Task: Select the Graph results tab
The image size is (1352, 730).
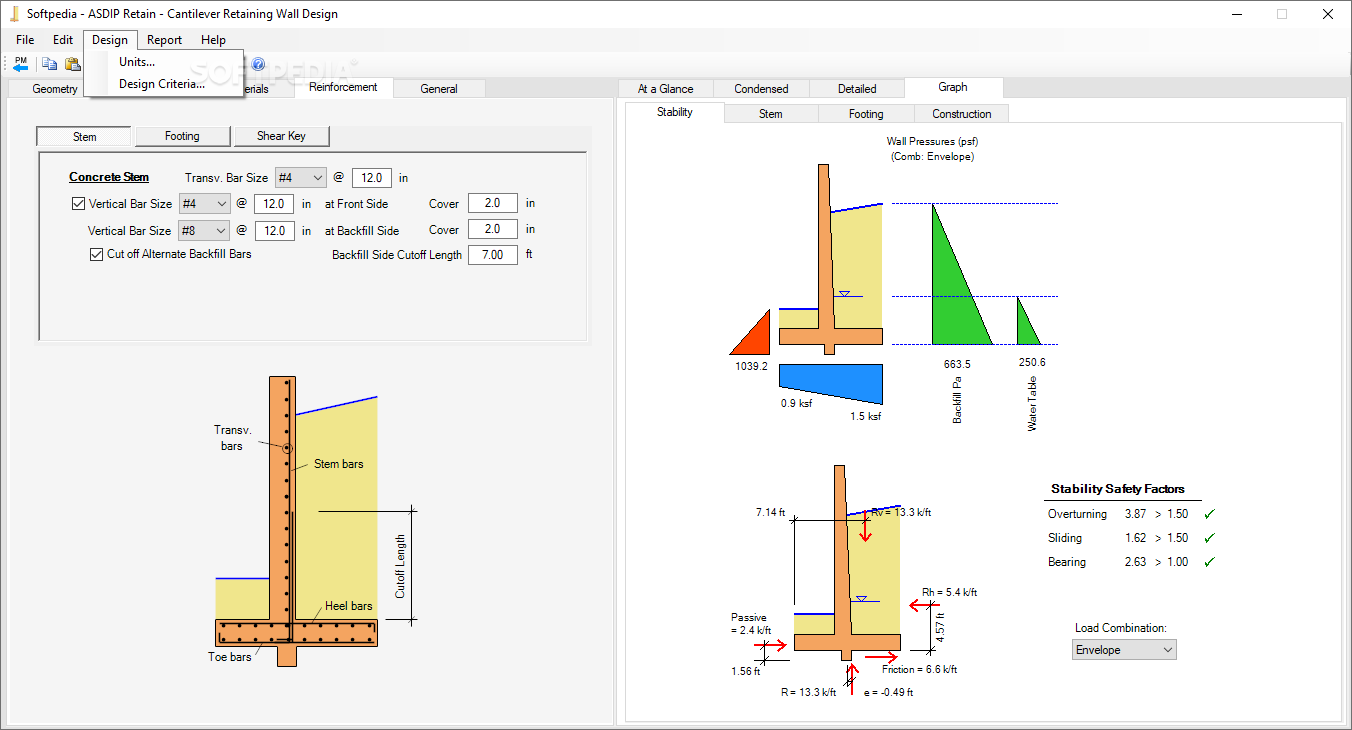Action: (x=953, y=88)
